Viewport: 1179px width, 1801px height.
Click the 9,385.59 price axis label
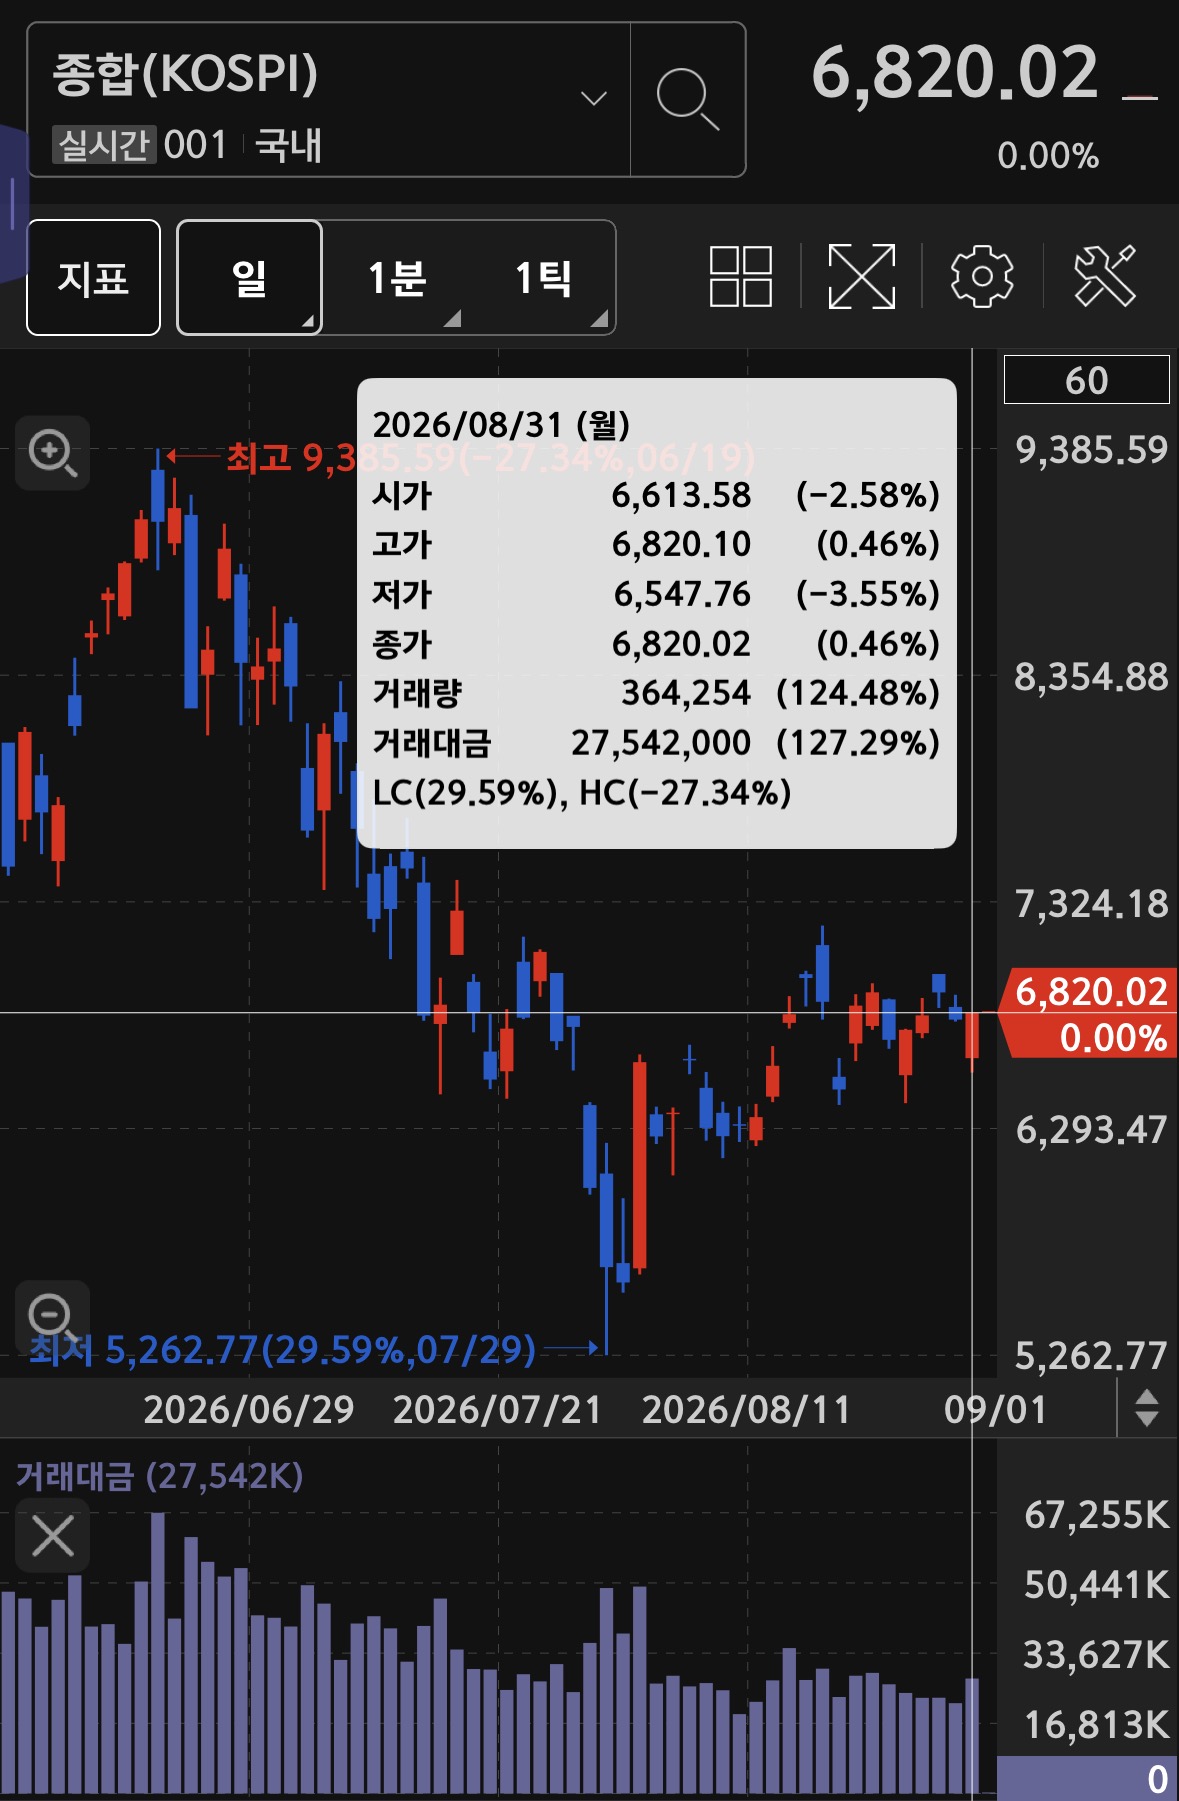(x=1091, y=450)
